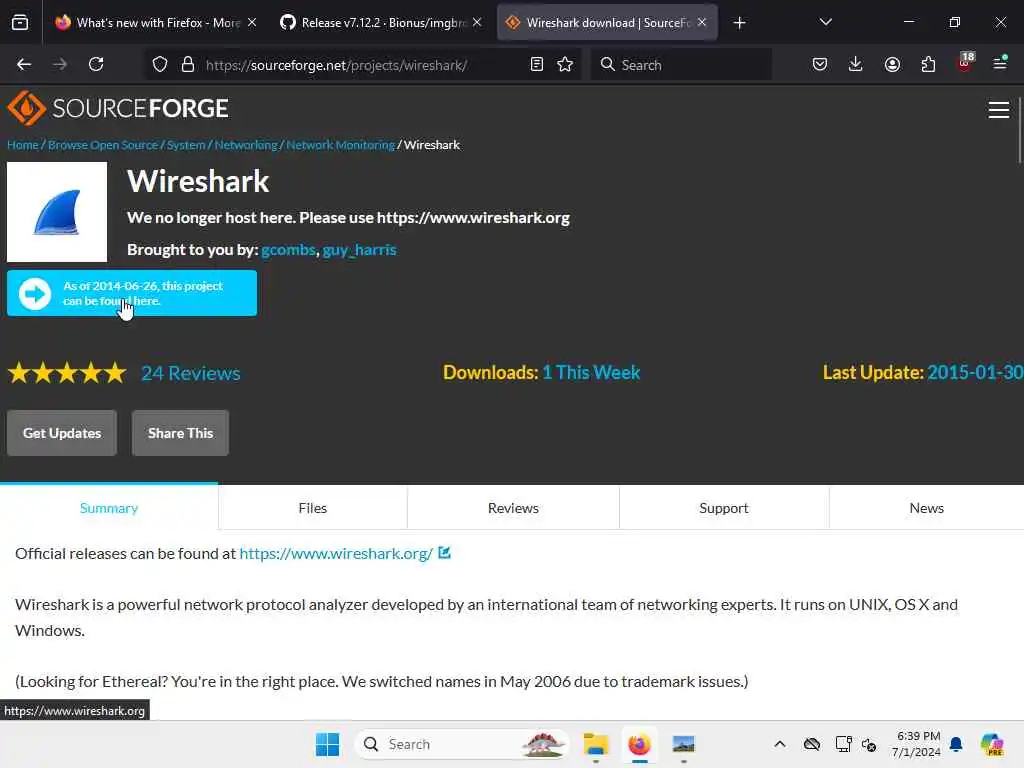Open the News tab
Screen dimensions: 1024x768
(x=926, y=508)
